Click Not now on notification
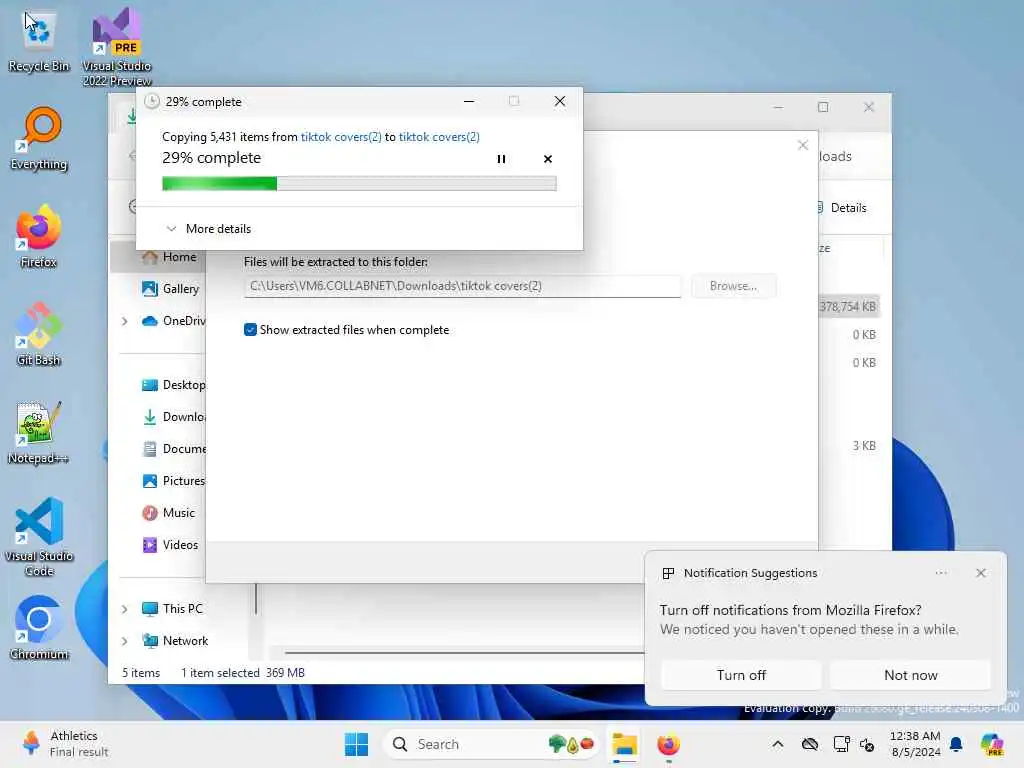Image resolution: width=1024 pixels, height=768 pixels. [x=910, y=675]
